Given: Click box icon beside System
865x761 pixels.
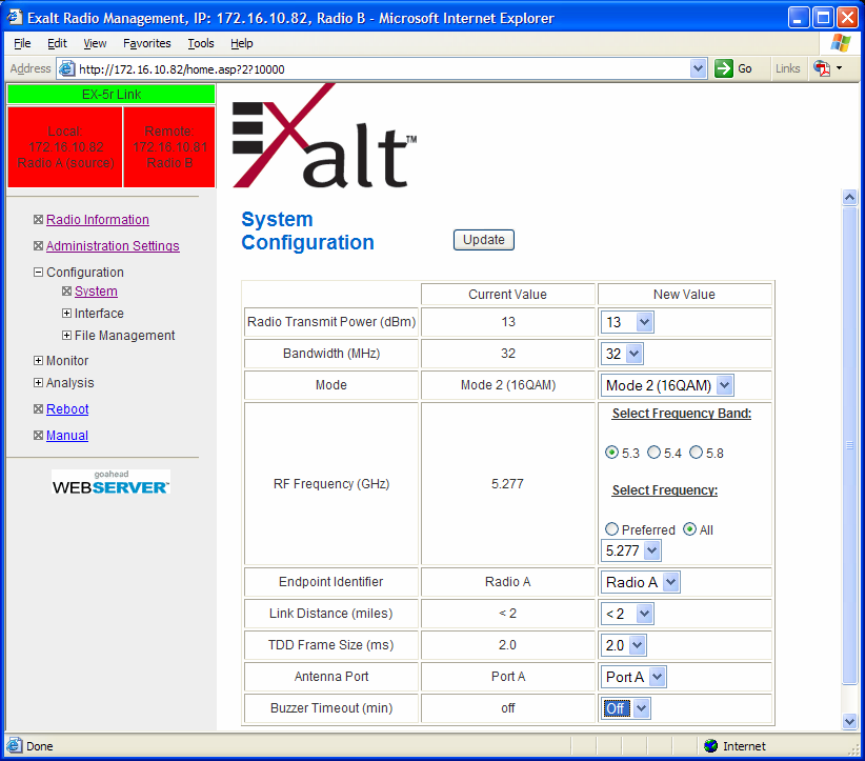Looking at the screenshot, I should click(x=67, y=291).
